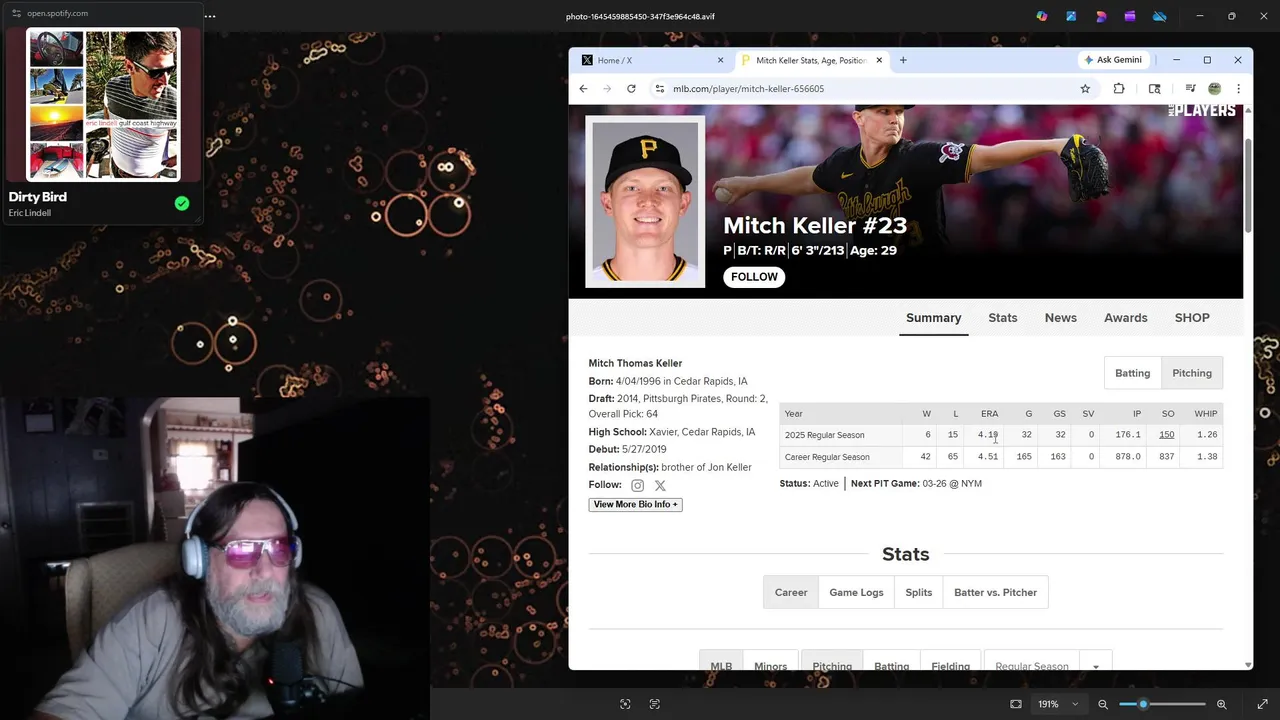Click Mitch Keller headshot photo
1280x720 pixels.
(645, 202)
